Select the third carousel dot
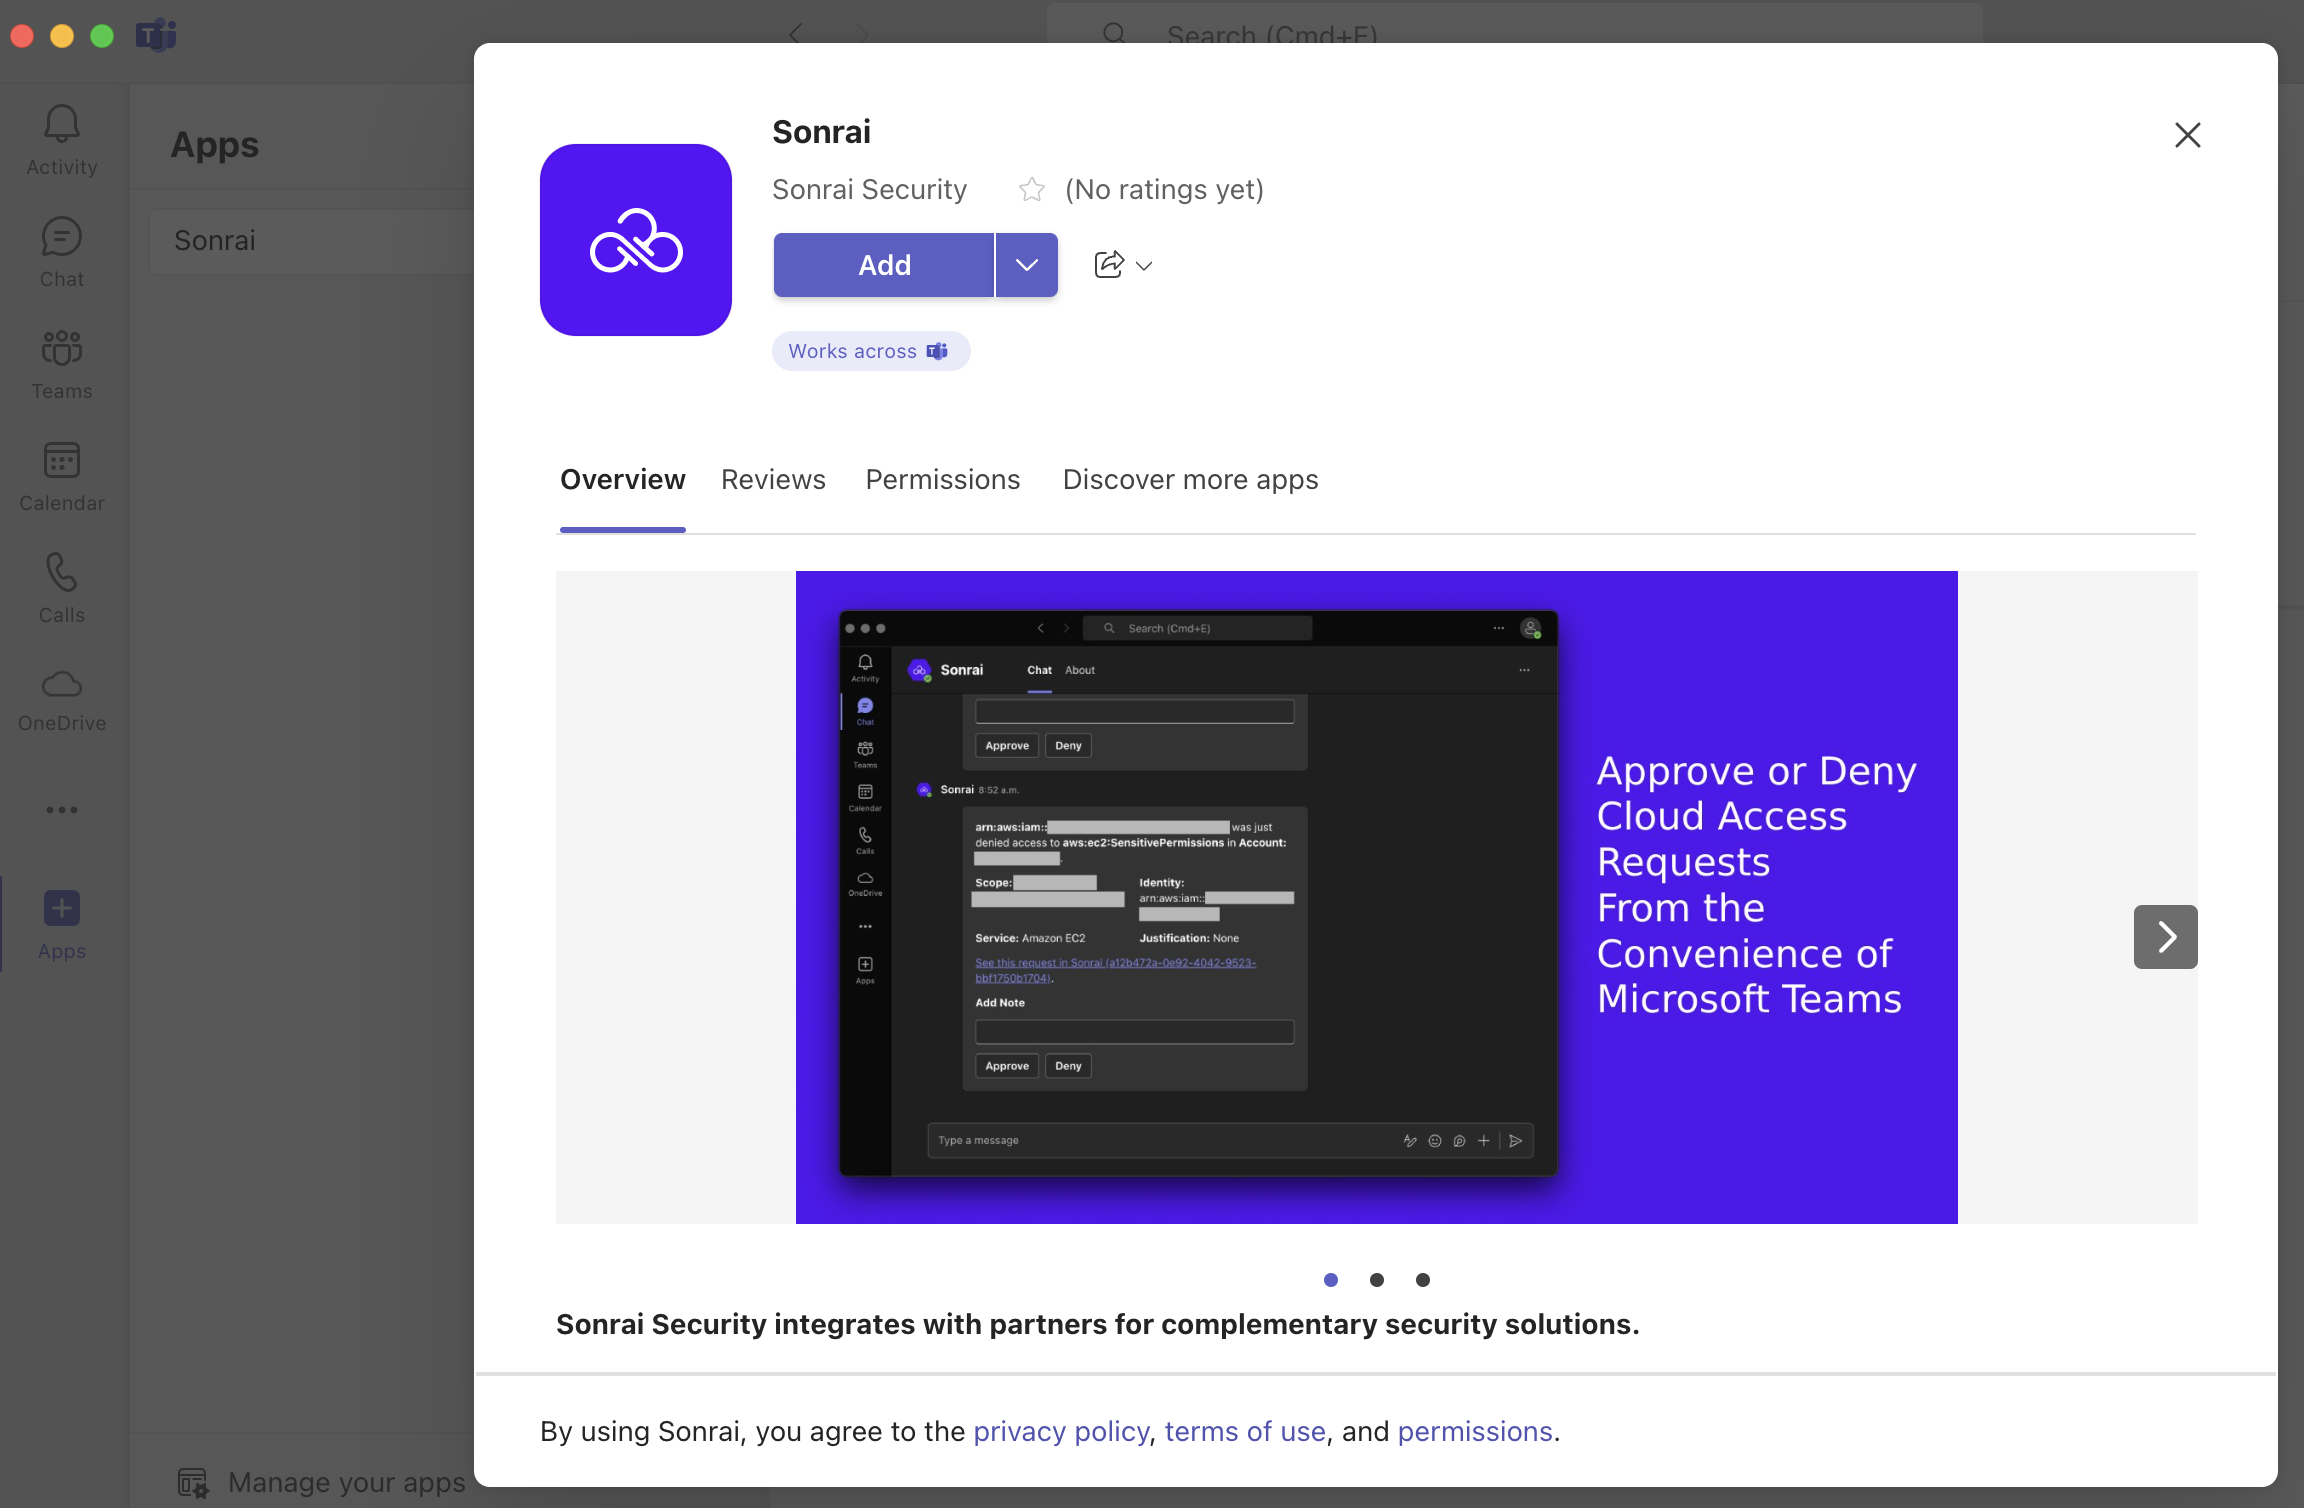 1423,1280
